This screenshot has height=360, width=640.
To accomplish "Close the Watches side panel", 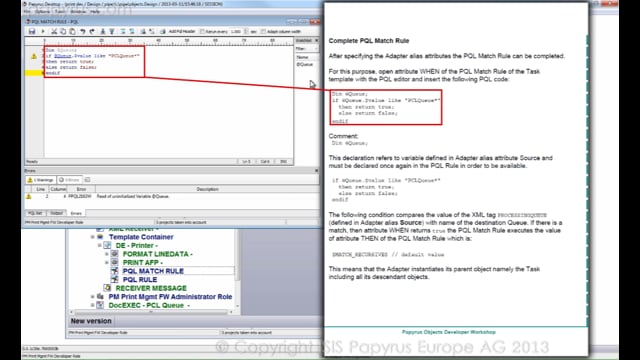I will tap(316, 40).
